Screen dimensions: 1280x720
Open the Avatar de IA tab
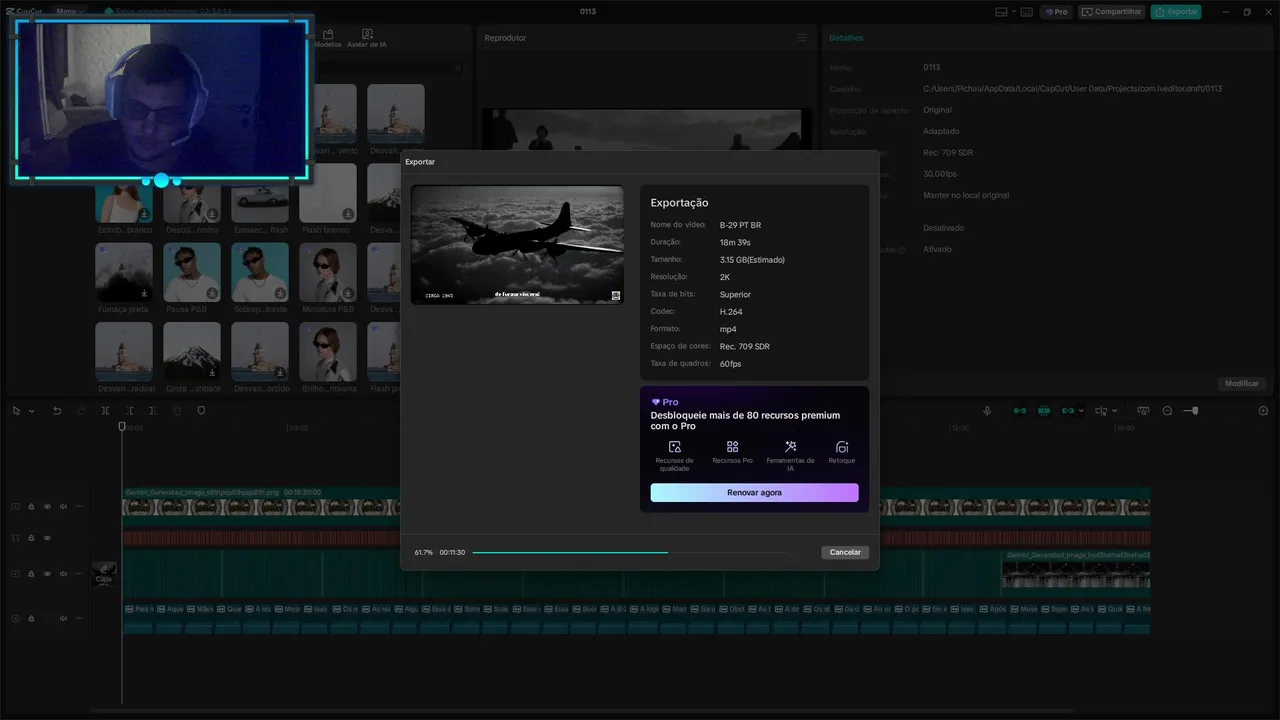367,39
